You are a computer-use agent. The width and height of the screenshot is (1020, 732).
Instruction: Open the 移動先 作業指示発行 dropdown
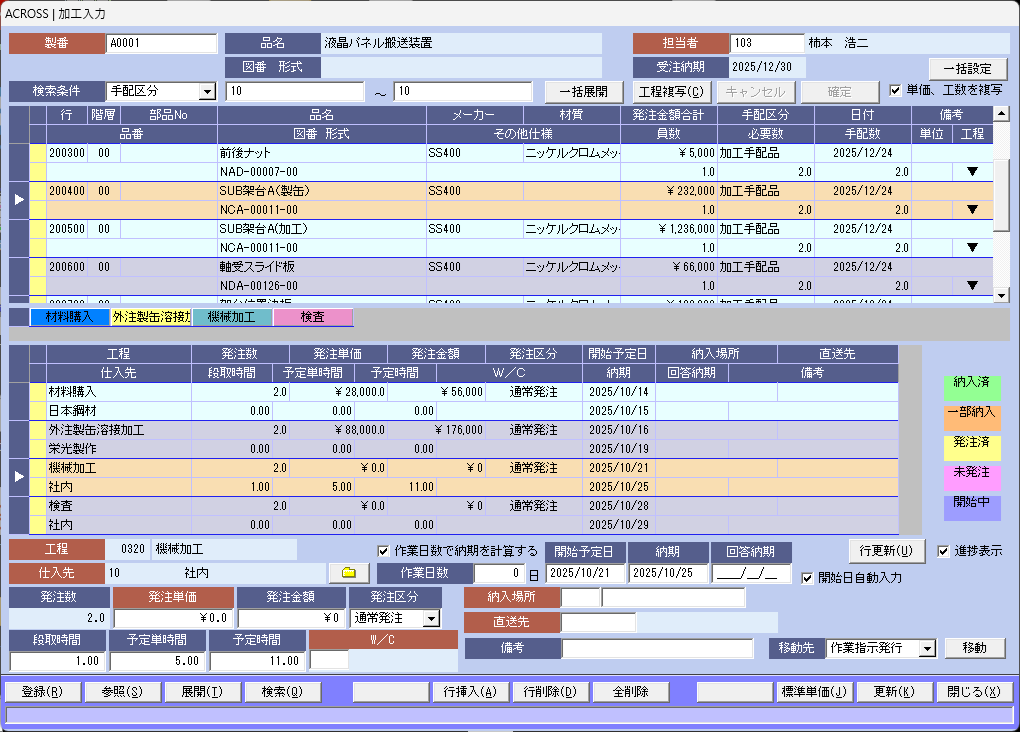(x=926, y=649)
